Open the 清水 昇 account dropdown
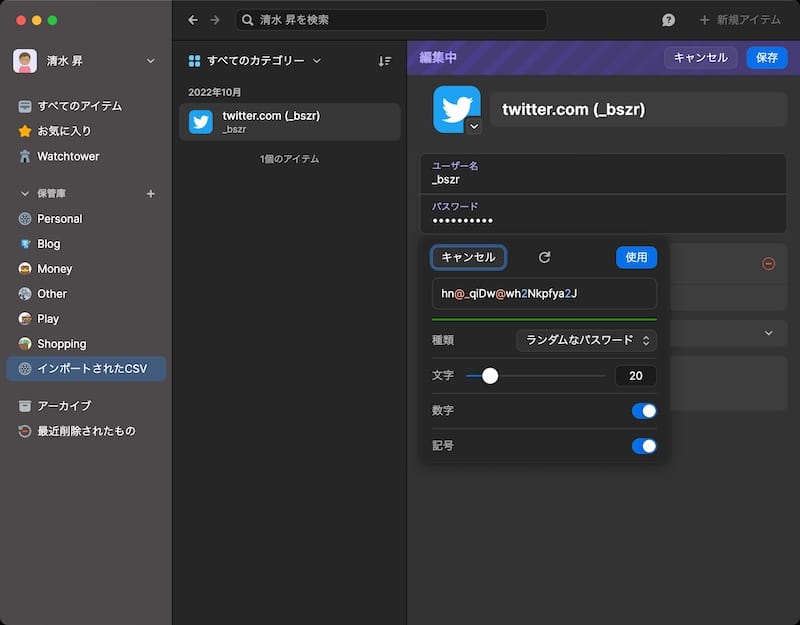Viewport: 800px width, 625px height. (151, 61)
